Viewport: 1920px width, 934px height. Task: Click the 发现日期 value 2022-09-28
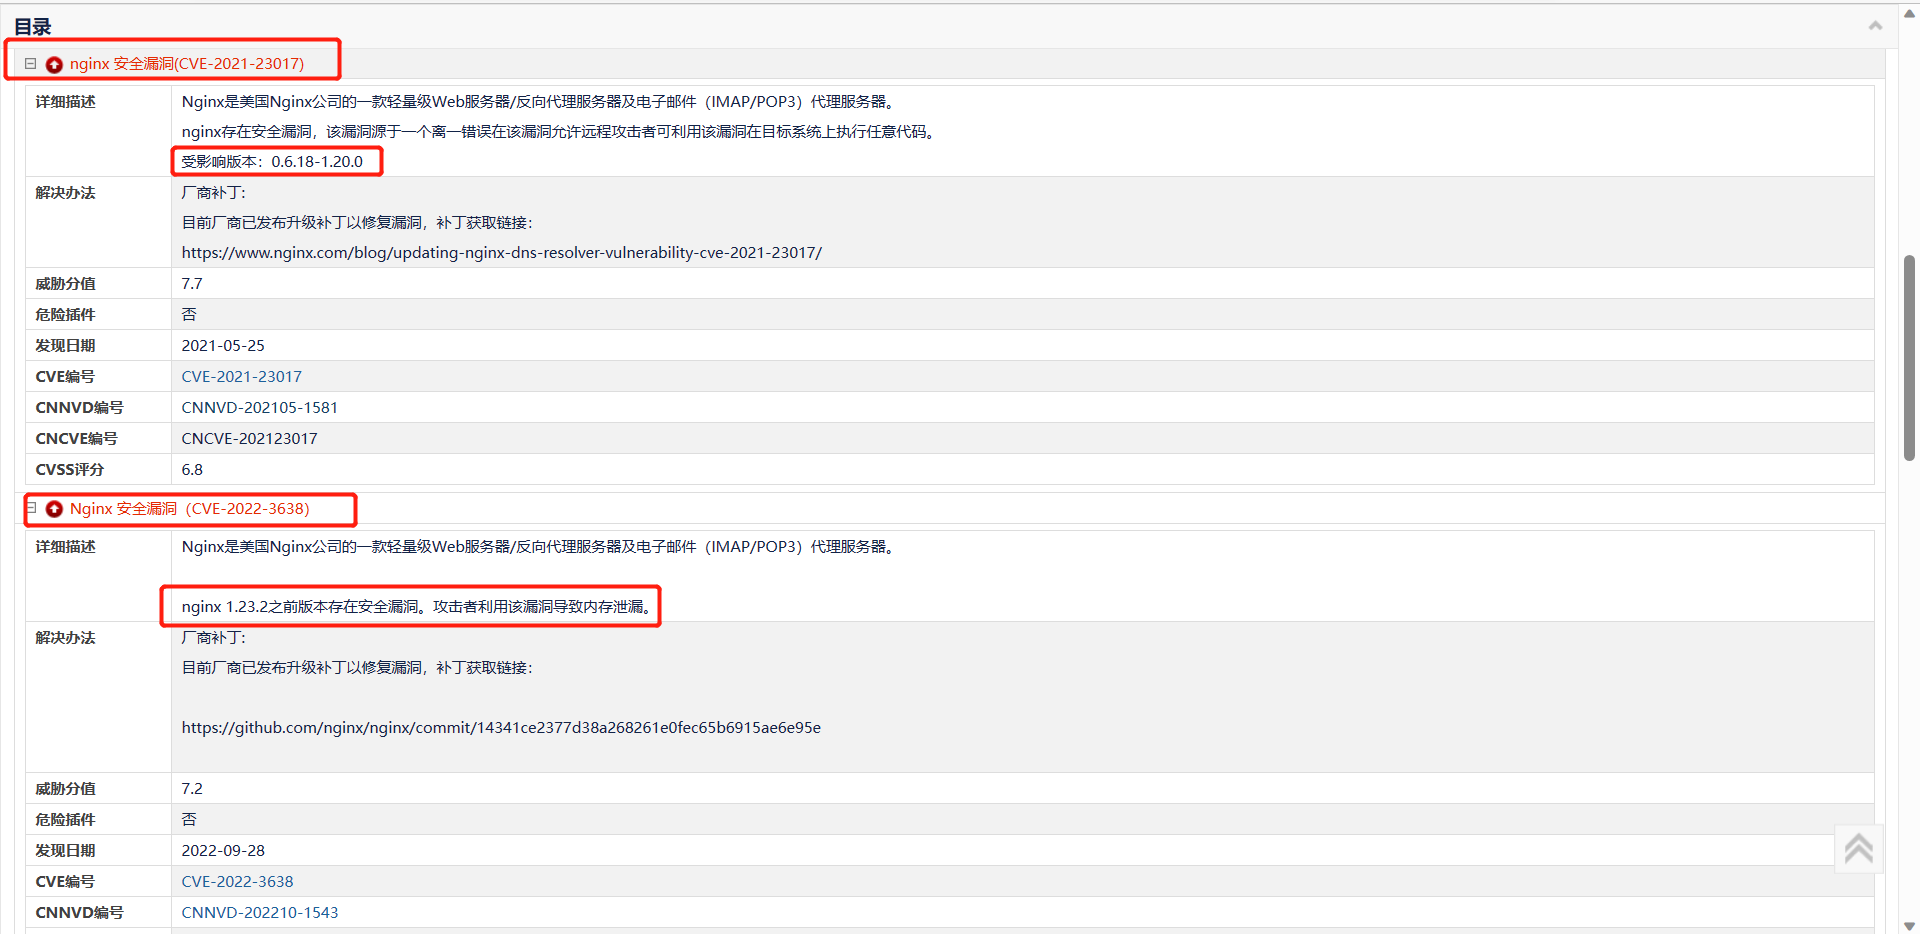pos(223,851)
